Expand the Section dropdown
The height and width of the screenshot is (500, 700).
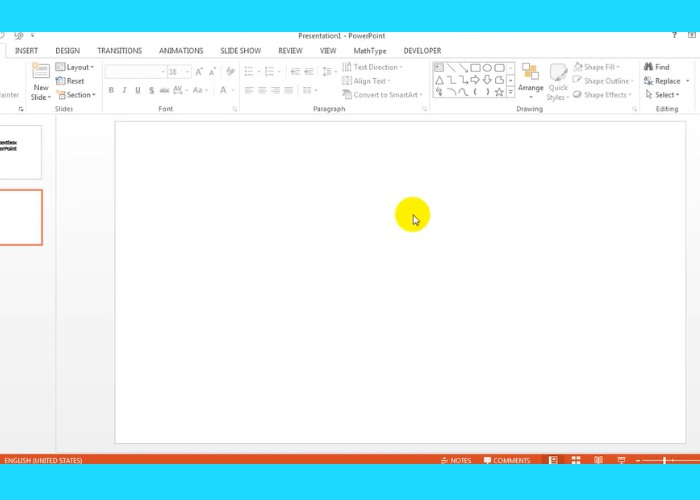point(78,95)
